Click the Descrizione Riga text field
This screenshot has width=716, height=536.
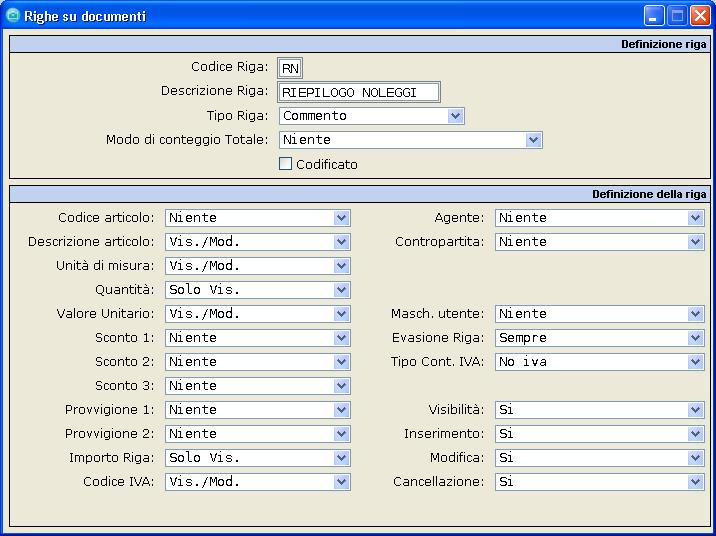coord(359,92)
